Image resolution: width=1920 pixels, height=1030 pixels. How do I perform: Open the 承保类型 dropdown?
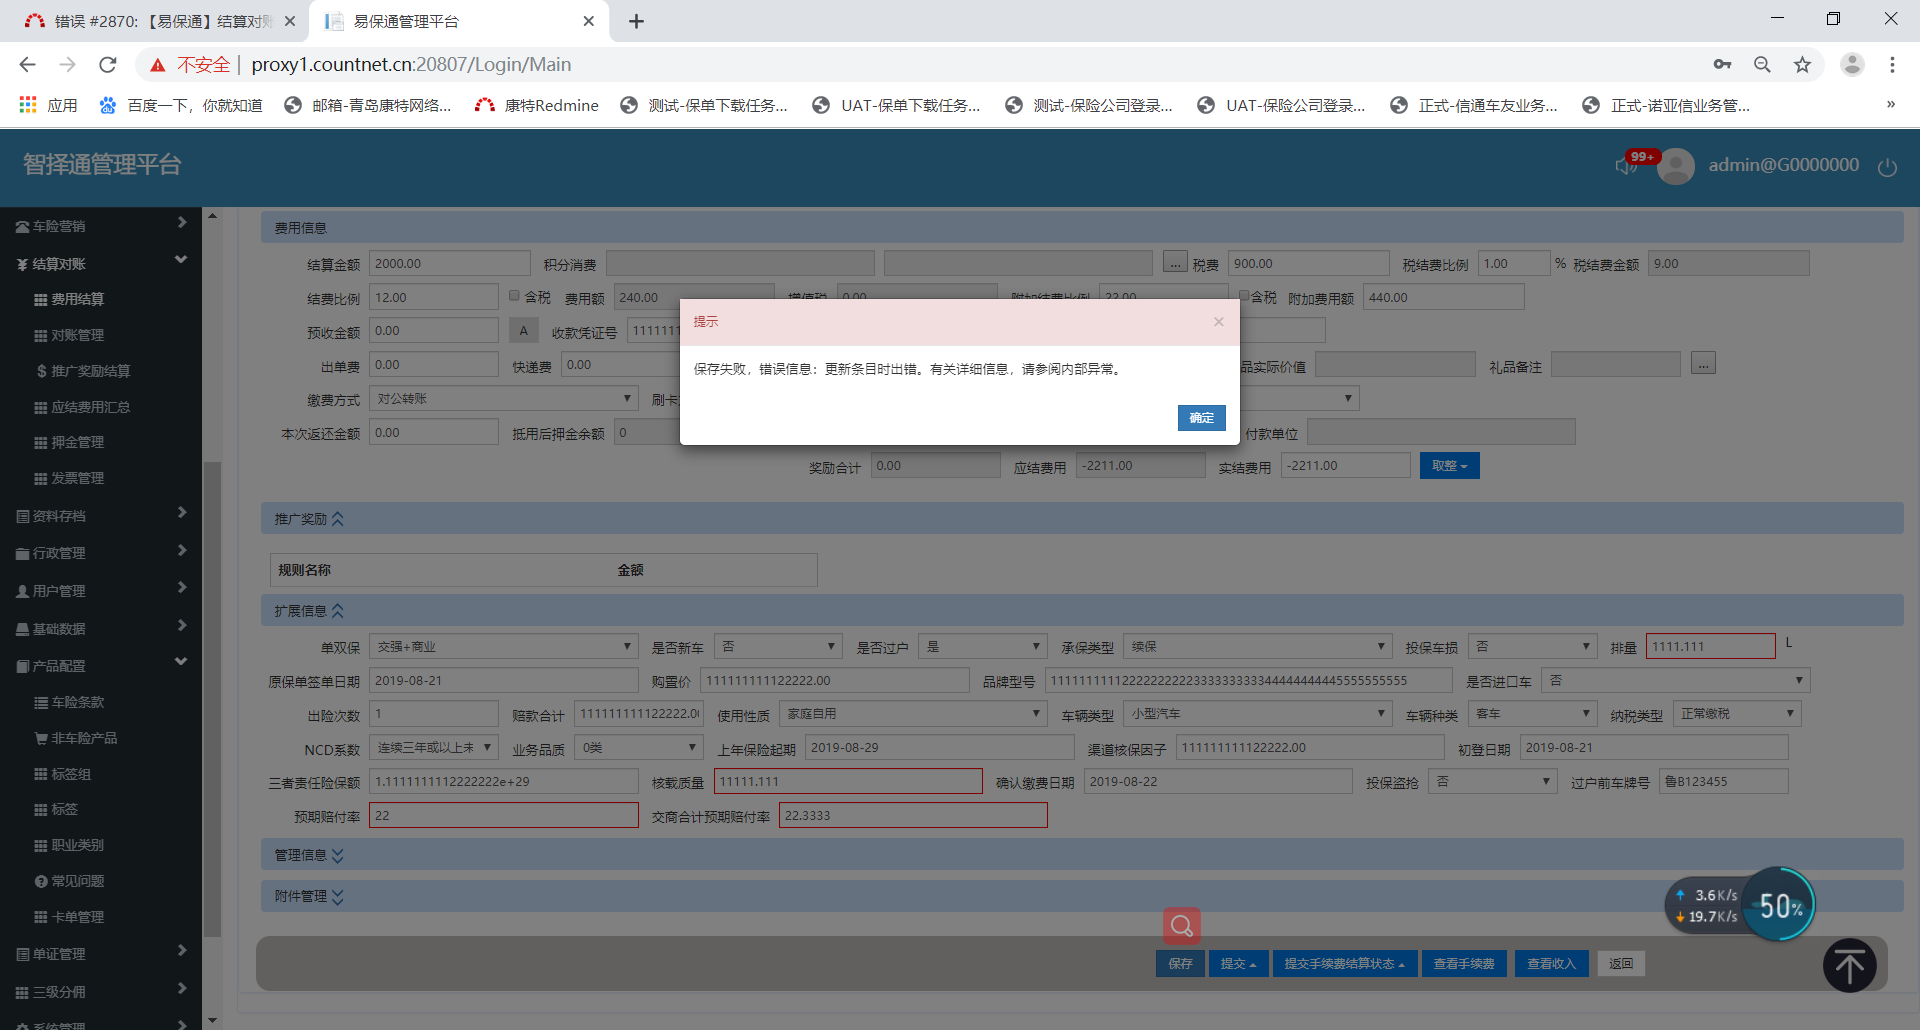(1257, 647)
